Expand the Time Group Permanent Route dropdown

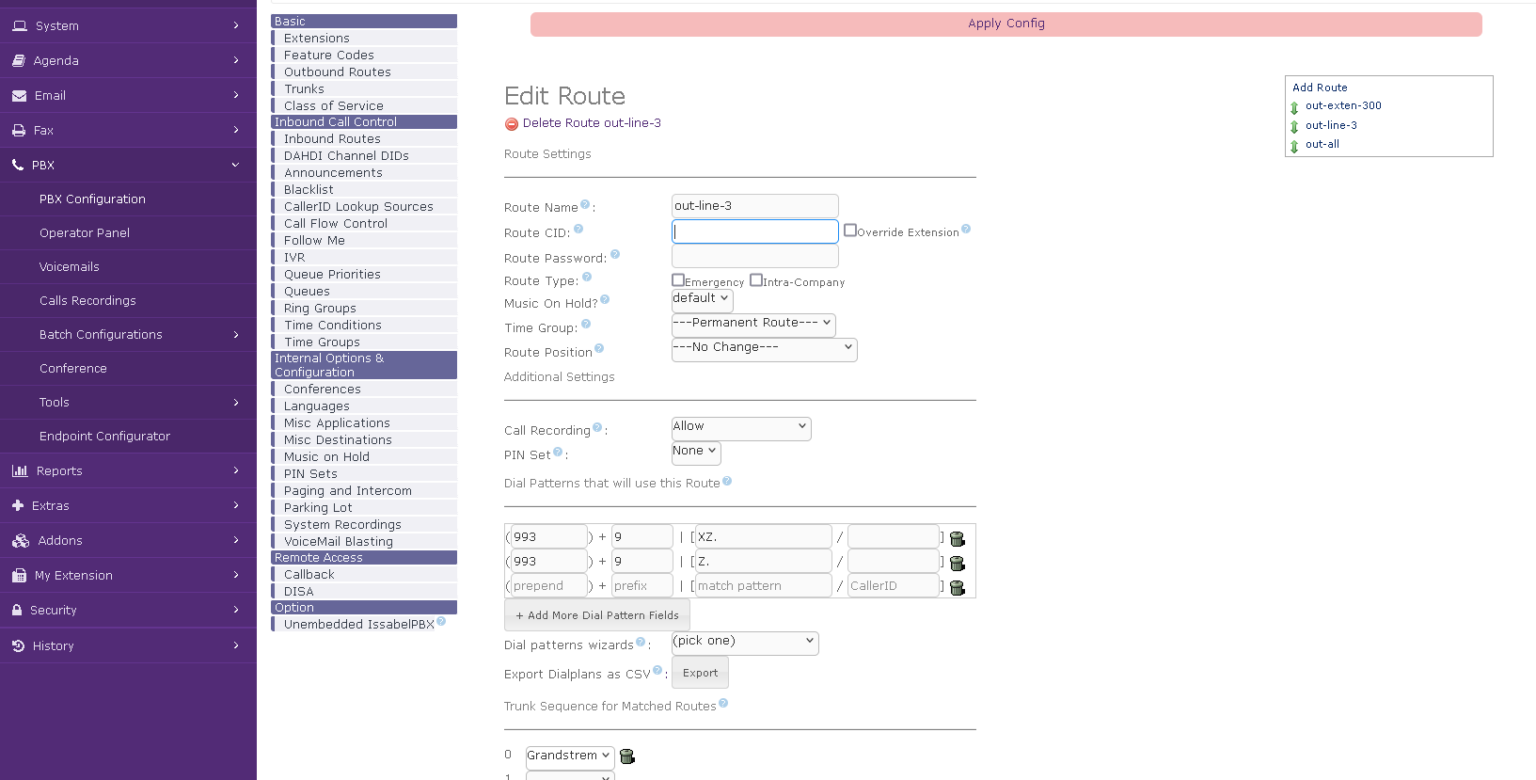(x=753, y=325)
